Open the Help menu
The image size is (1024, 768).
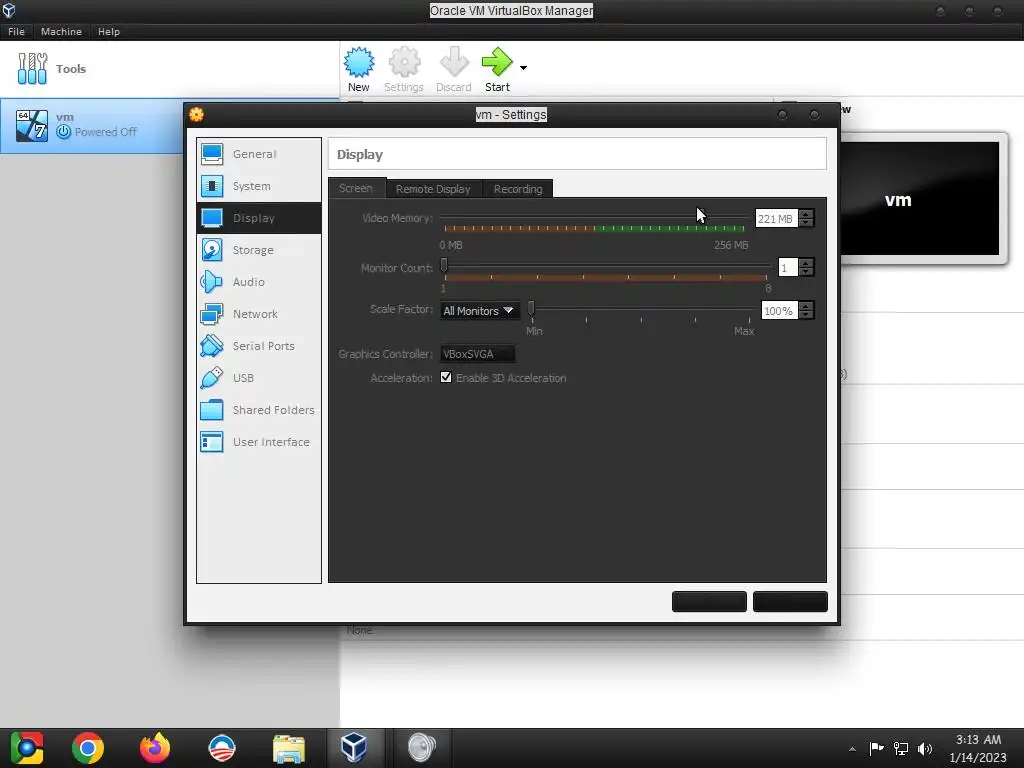tap(109, 31)
